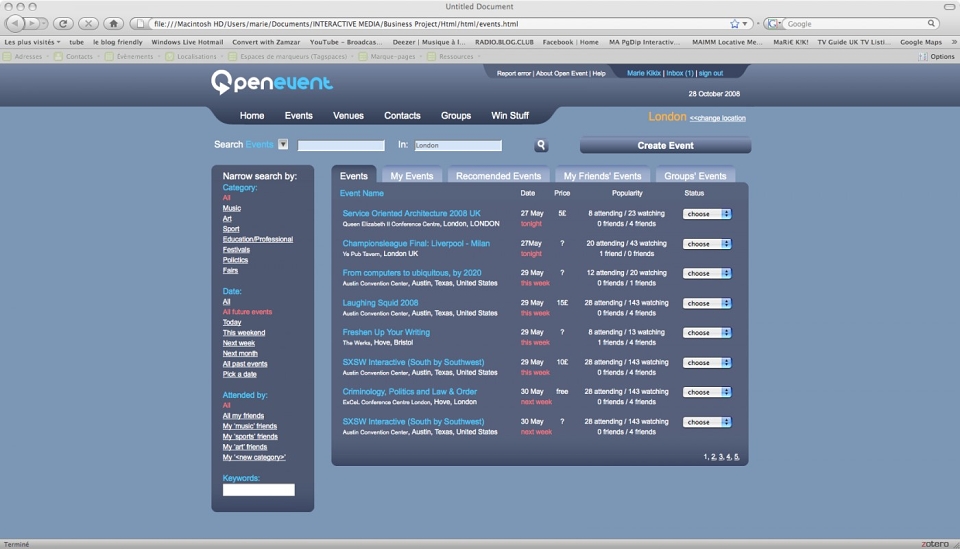Click the Openevent logo
Image resolution: width=960 pixels, height=549 pixels.
click(272, 82)
